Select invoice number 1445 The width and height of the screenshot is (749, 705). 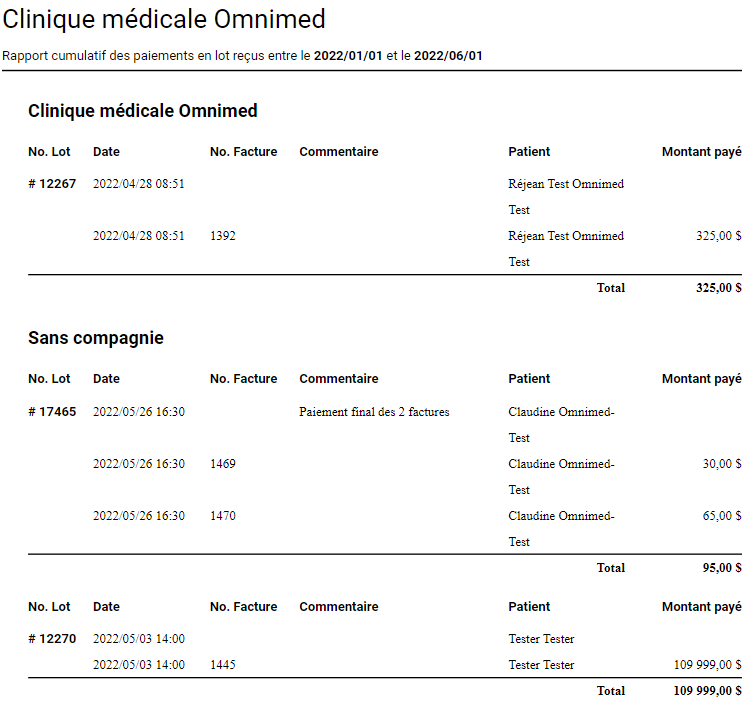coord(223,665)
